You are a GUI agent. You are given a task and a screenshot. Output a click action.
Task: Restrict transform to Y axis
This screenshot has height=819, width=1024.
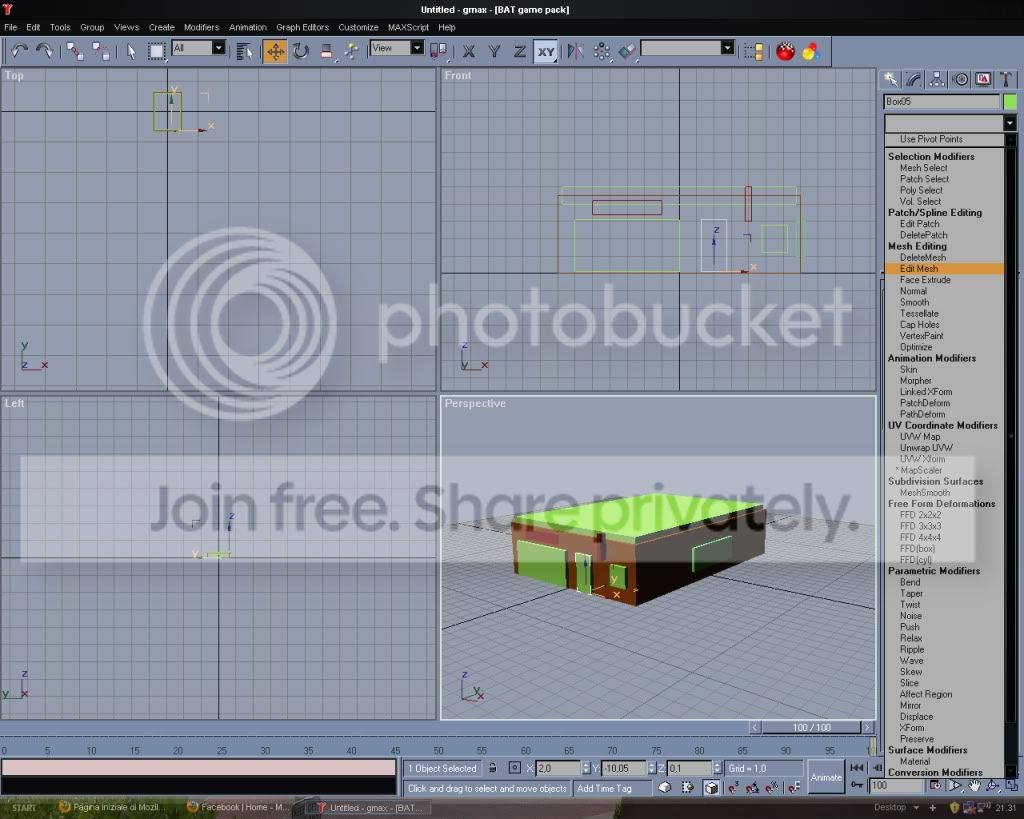pos(494,50)
